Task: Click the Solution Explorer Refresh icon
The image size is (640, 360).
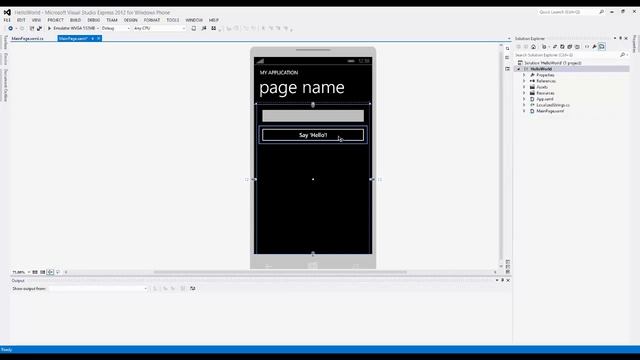Action: click(x=562, y=47)
